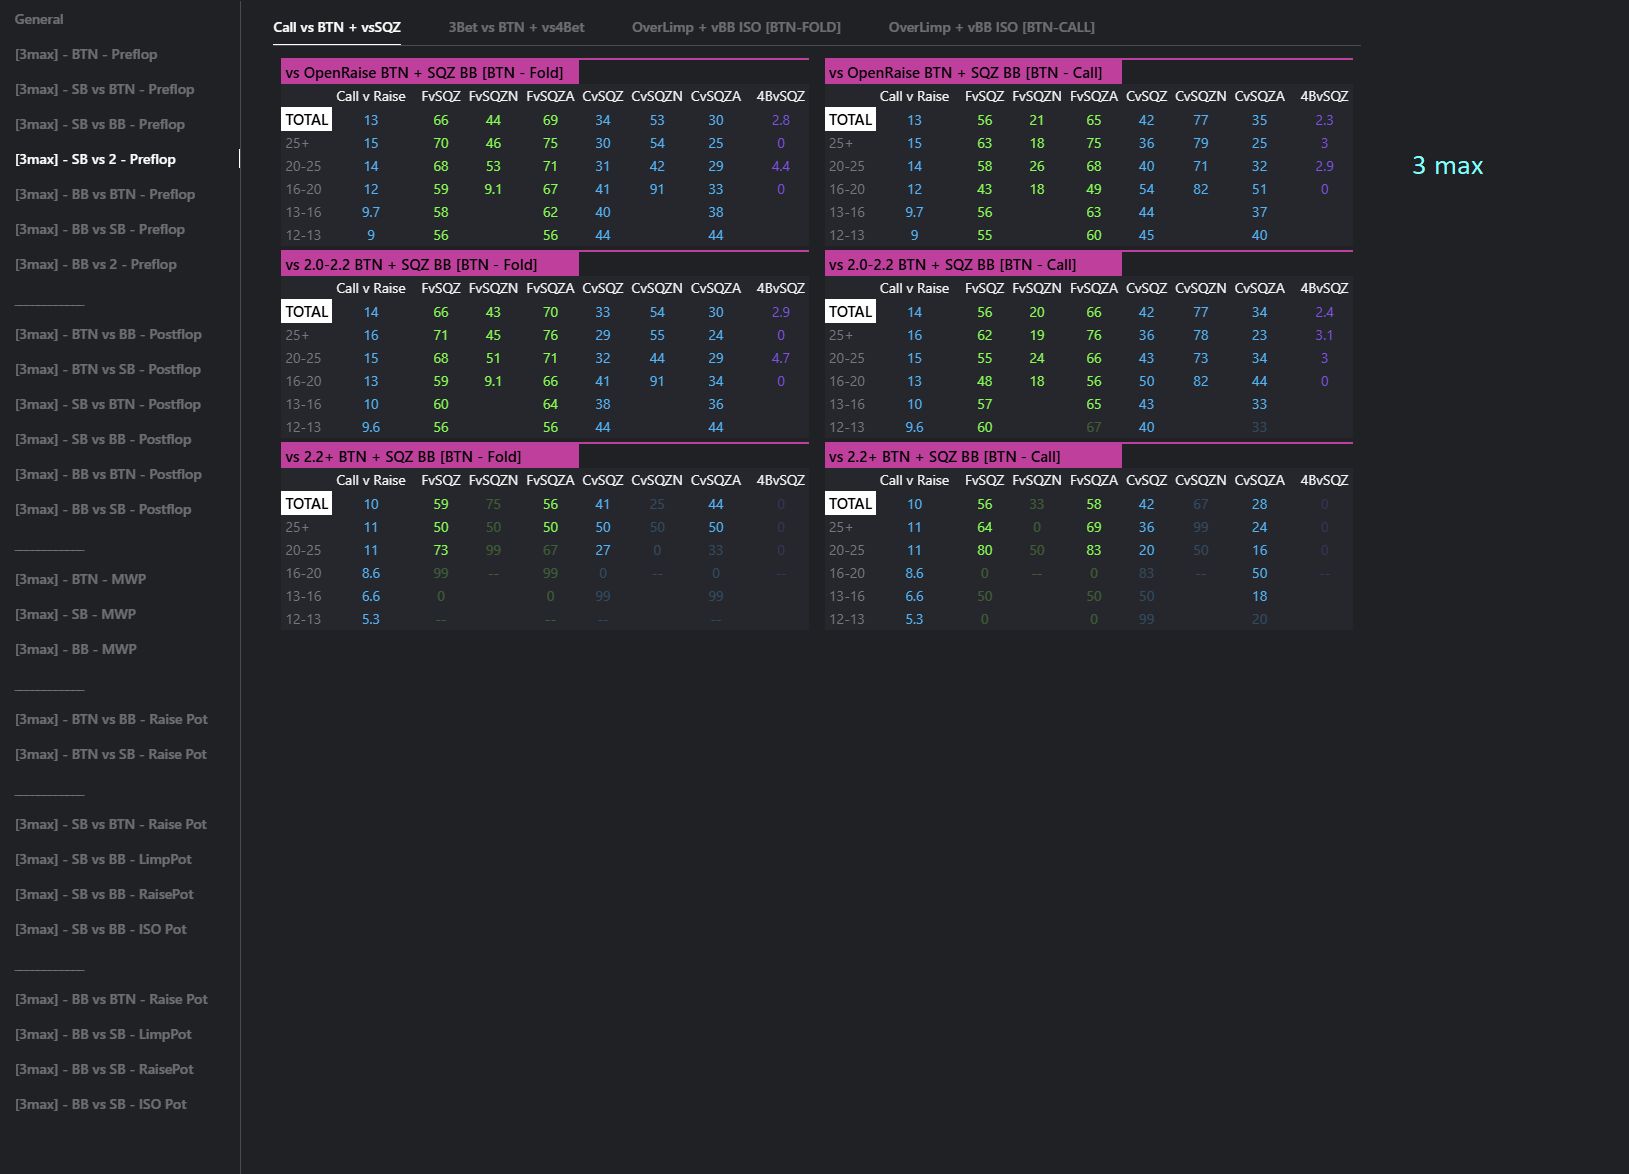Open [3max] - BTN - Preflop report

click(x=86, y=54)
